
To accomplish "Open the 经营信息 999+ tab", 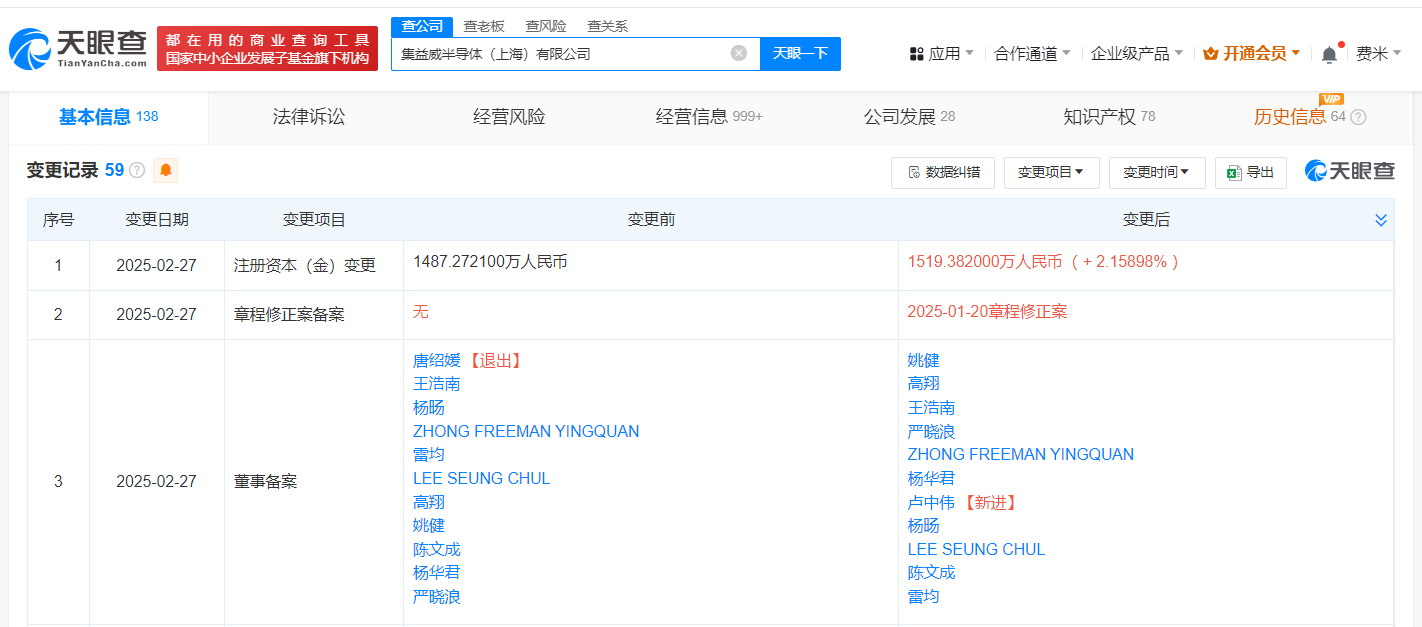I will (709, 117).
